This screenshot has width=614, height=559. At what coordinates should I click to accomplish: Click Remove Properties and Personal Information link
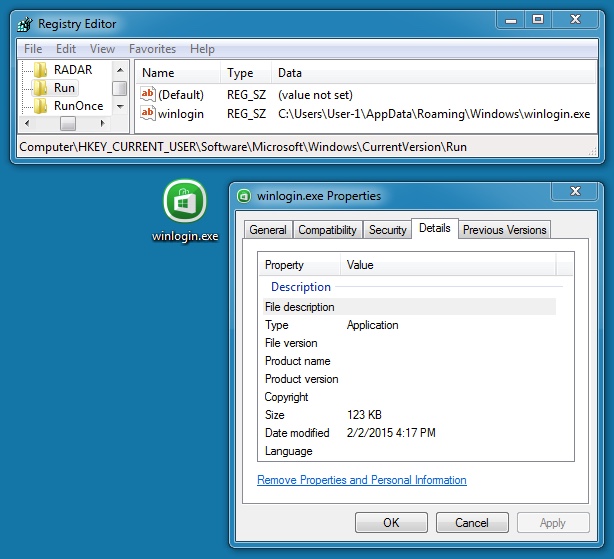[x=361, y=480]
